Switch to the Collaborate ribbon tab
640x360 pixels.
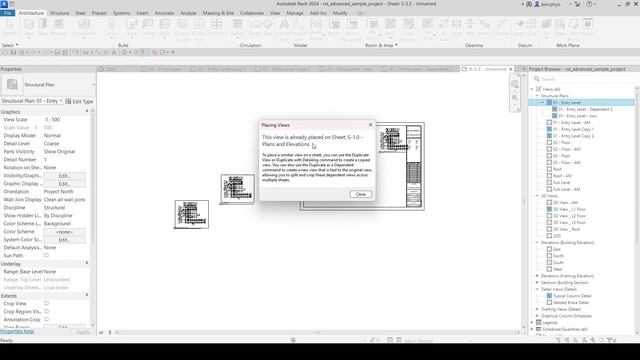(251, 13)
